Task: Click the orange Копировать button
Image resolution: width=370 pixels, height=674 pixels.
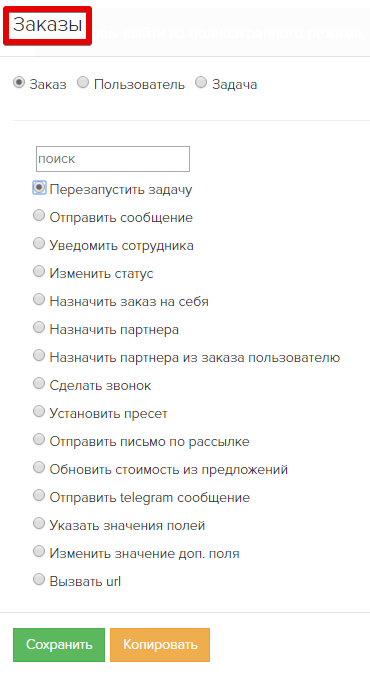Action: 160,645
